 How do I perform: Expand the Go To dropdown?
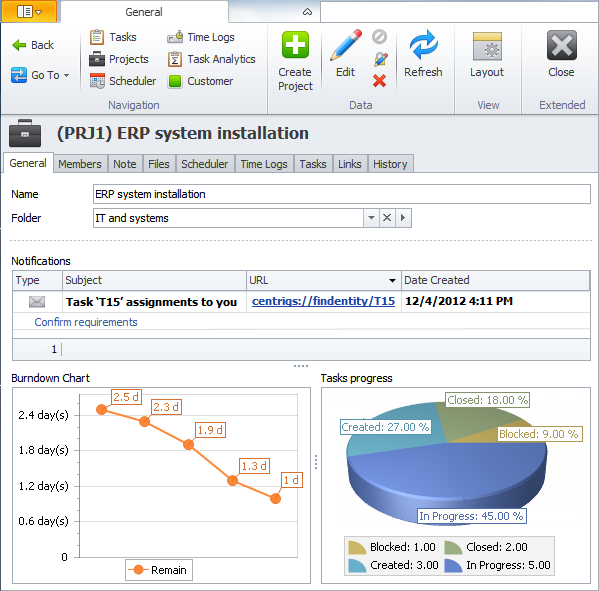(x=66, y=75)
